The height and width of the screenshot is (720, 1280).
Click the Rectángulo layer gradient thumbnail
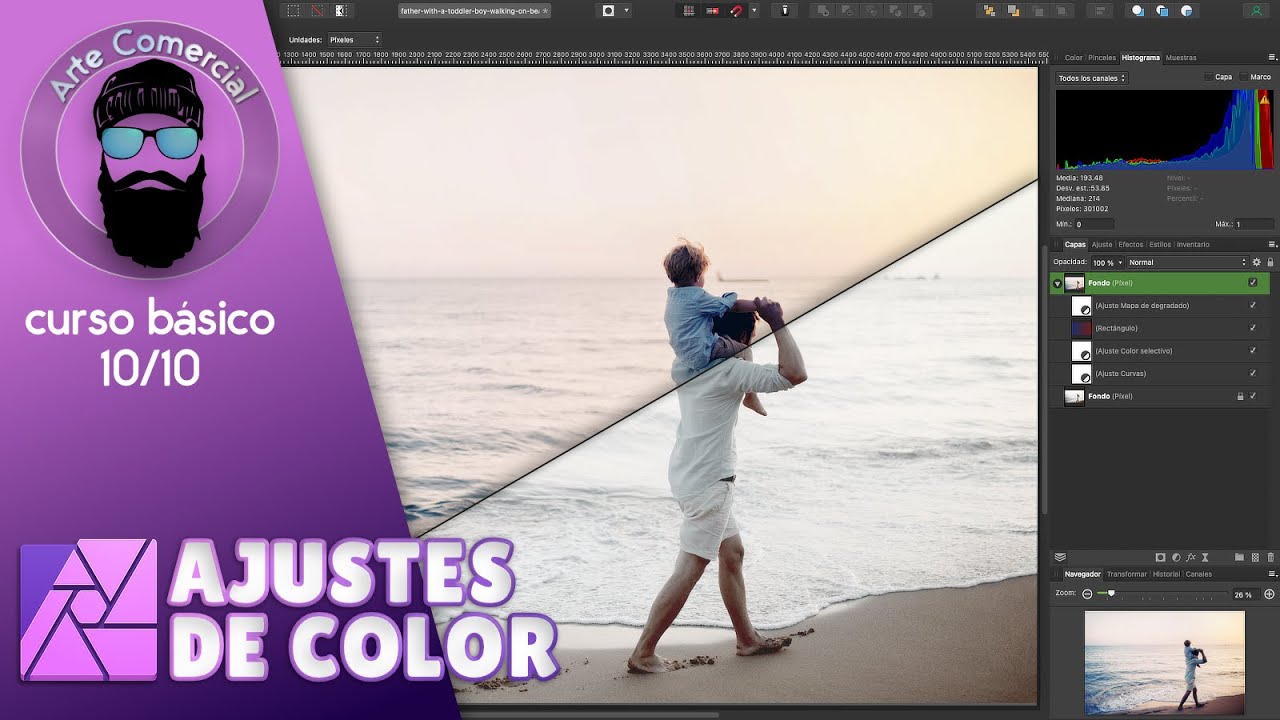1081,328
